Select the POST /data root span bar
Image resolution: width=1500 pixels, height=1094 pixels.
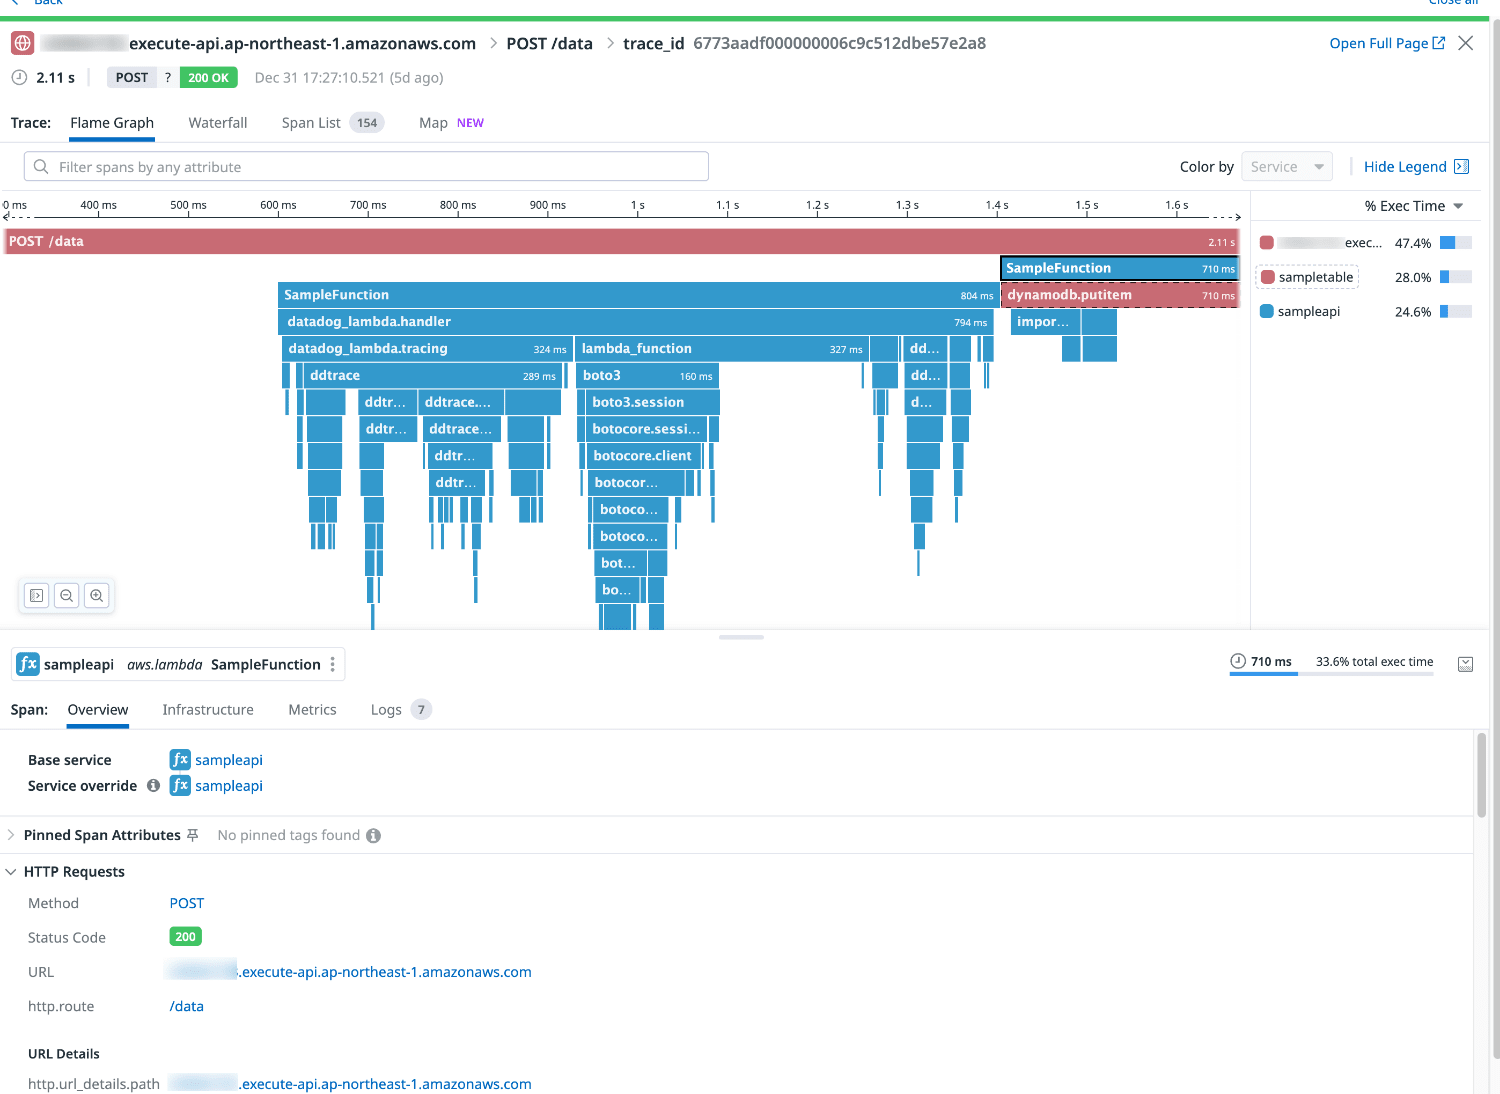point(621,241)
